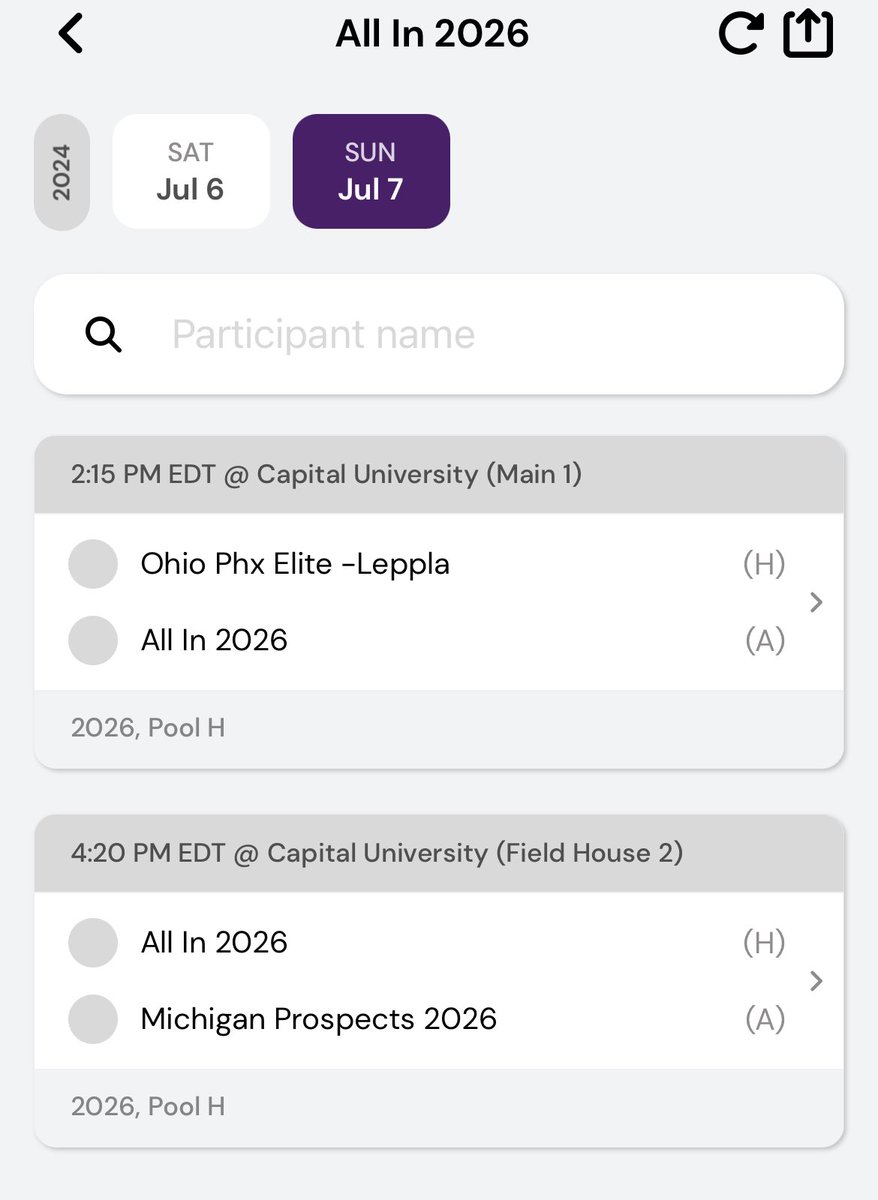Focus the Participant name search field
878x1200 pixels.
click(x=439, y=334)
